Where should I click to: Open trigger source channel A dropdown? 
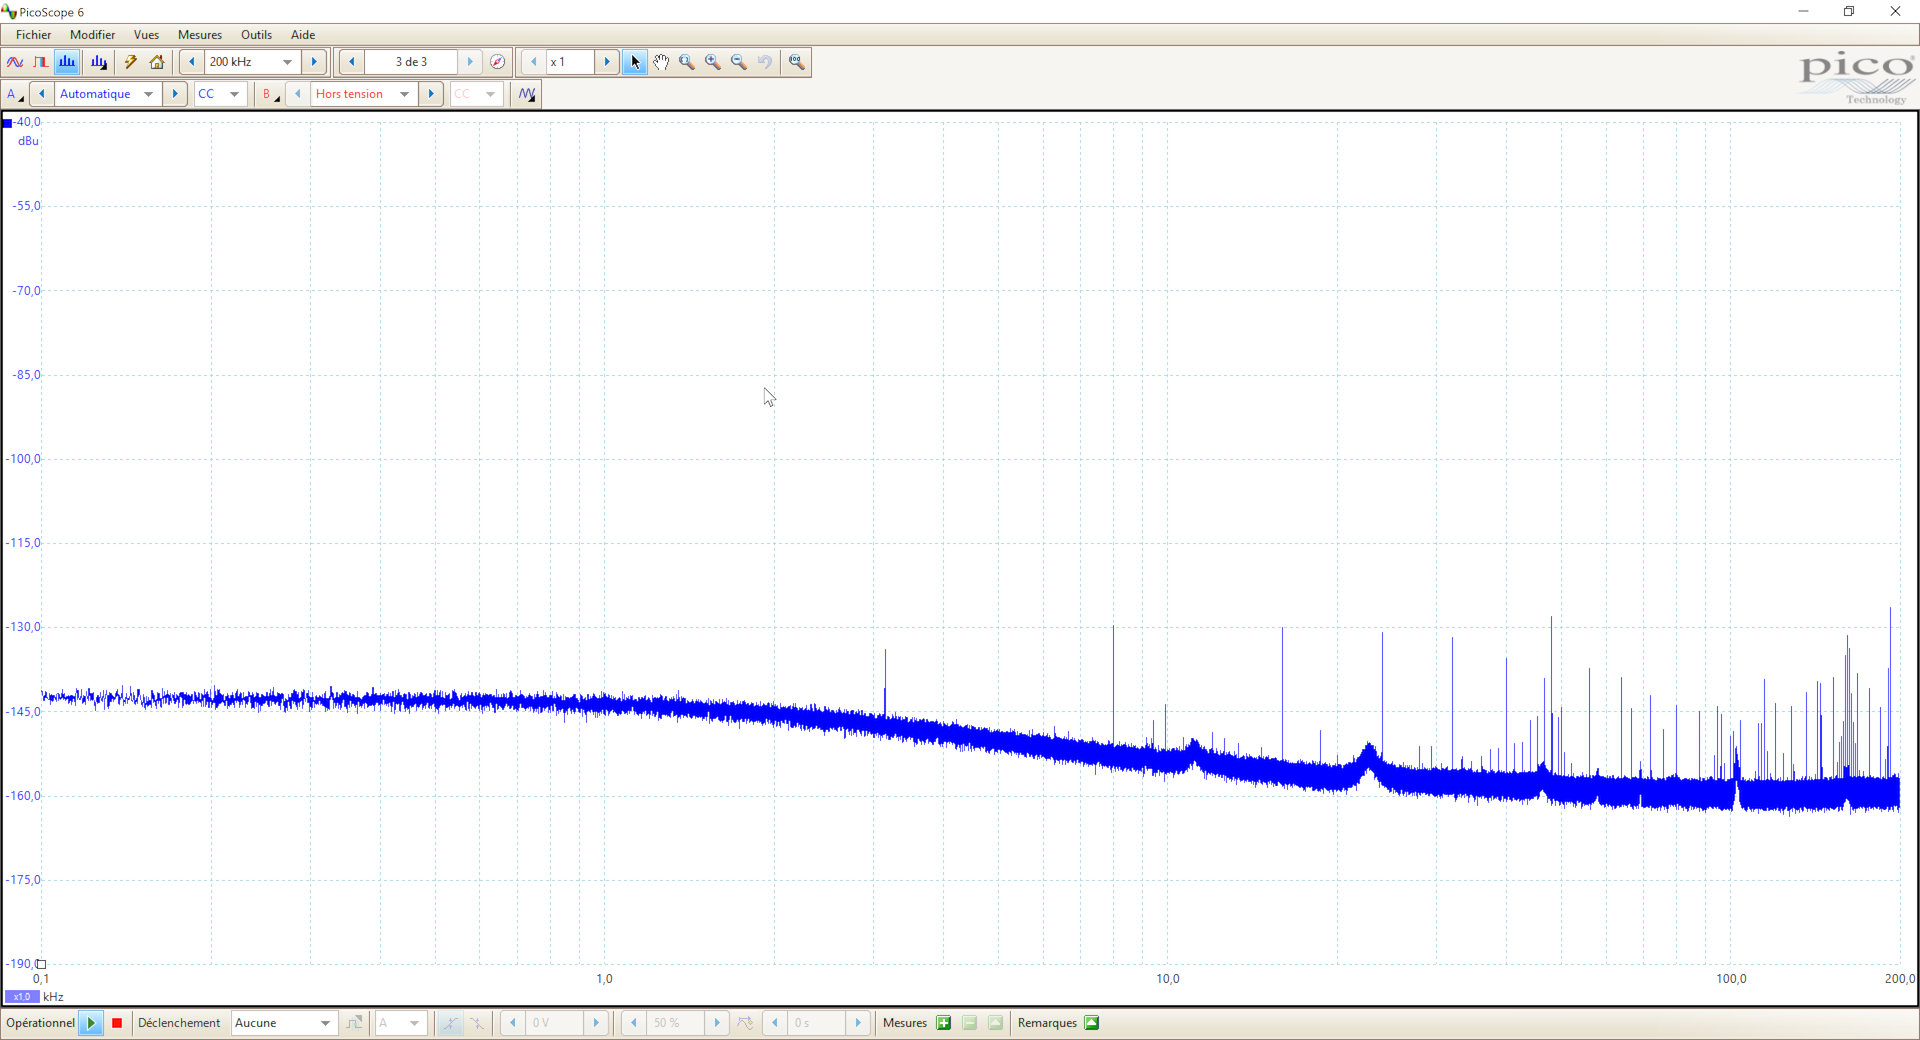pyautogui.click(x=401, y=1023)
